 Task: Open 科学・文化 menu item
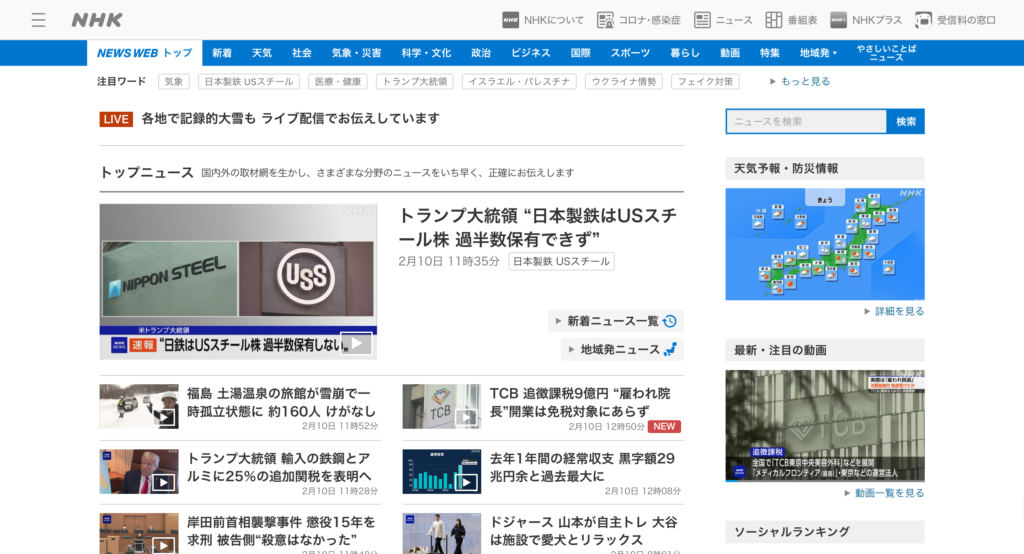point(426,53)
